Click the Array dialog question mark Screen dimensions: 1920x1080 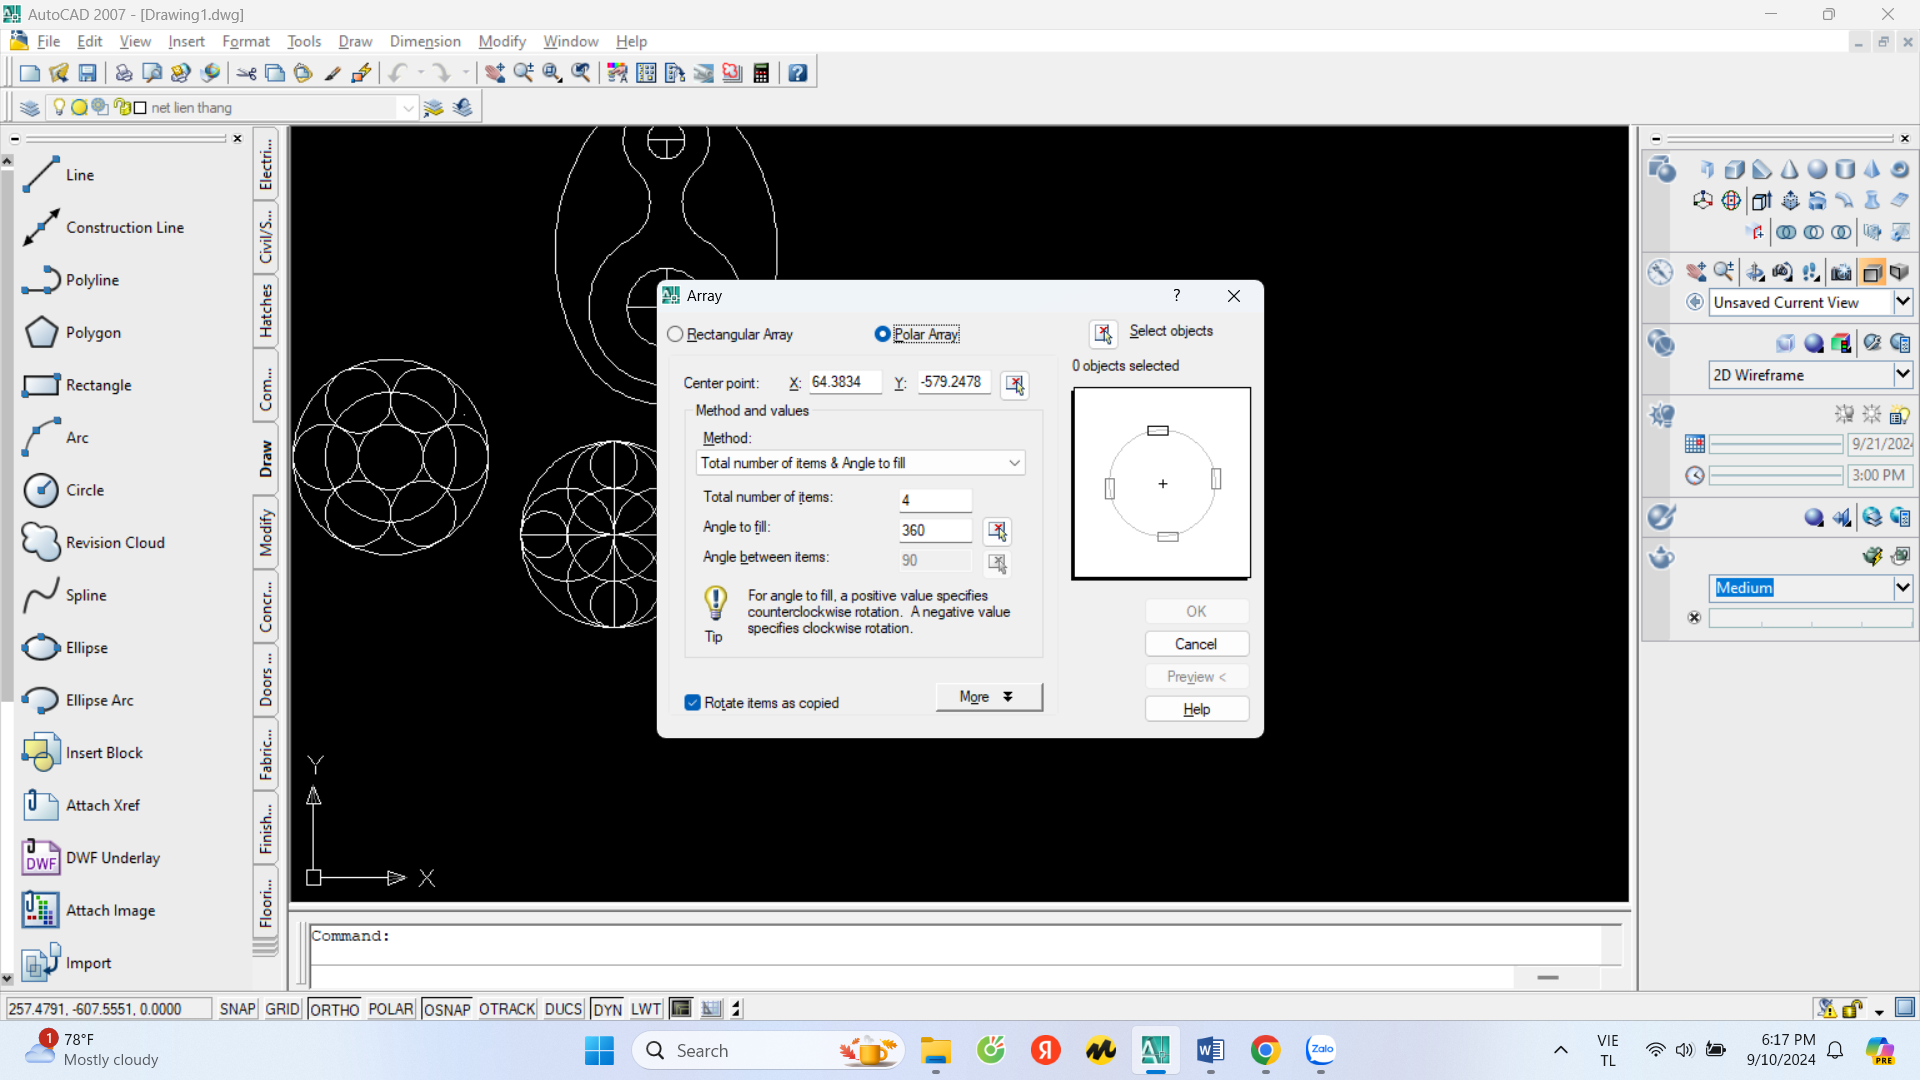(x=1177, y=296)
